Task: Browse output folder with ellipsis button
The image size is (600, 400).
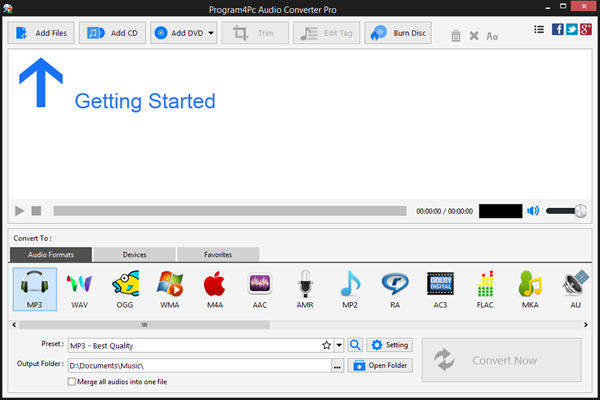Action: (337, 366)
